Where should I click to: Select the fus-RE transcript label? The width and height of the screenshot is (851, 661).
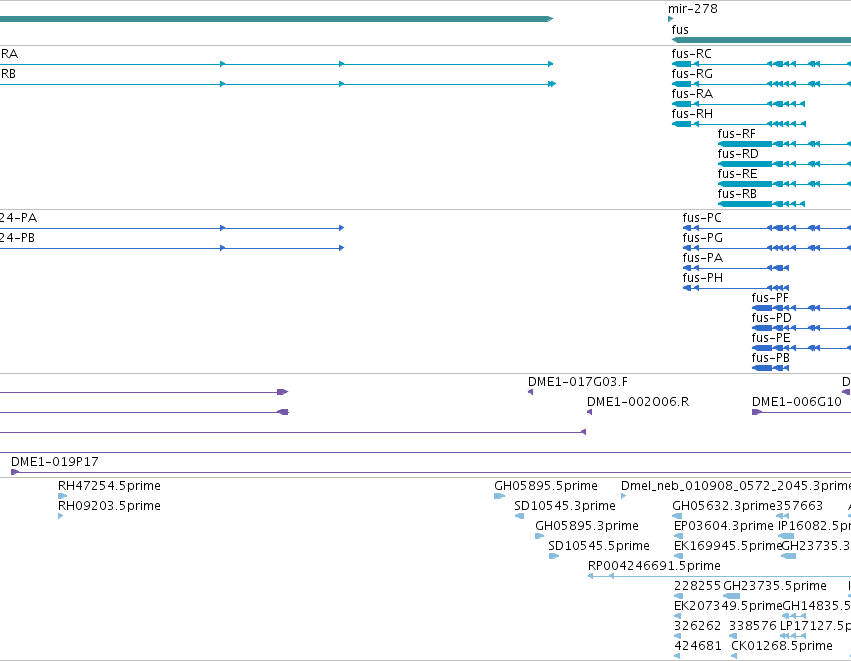point(737,174)
